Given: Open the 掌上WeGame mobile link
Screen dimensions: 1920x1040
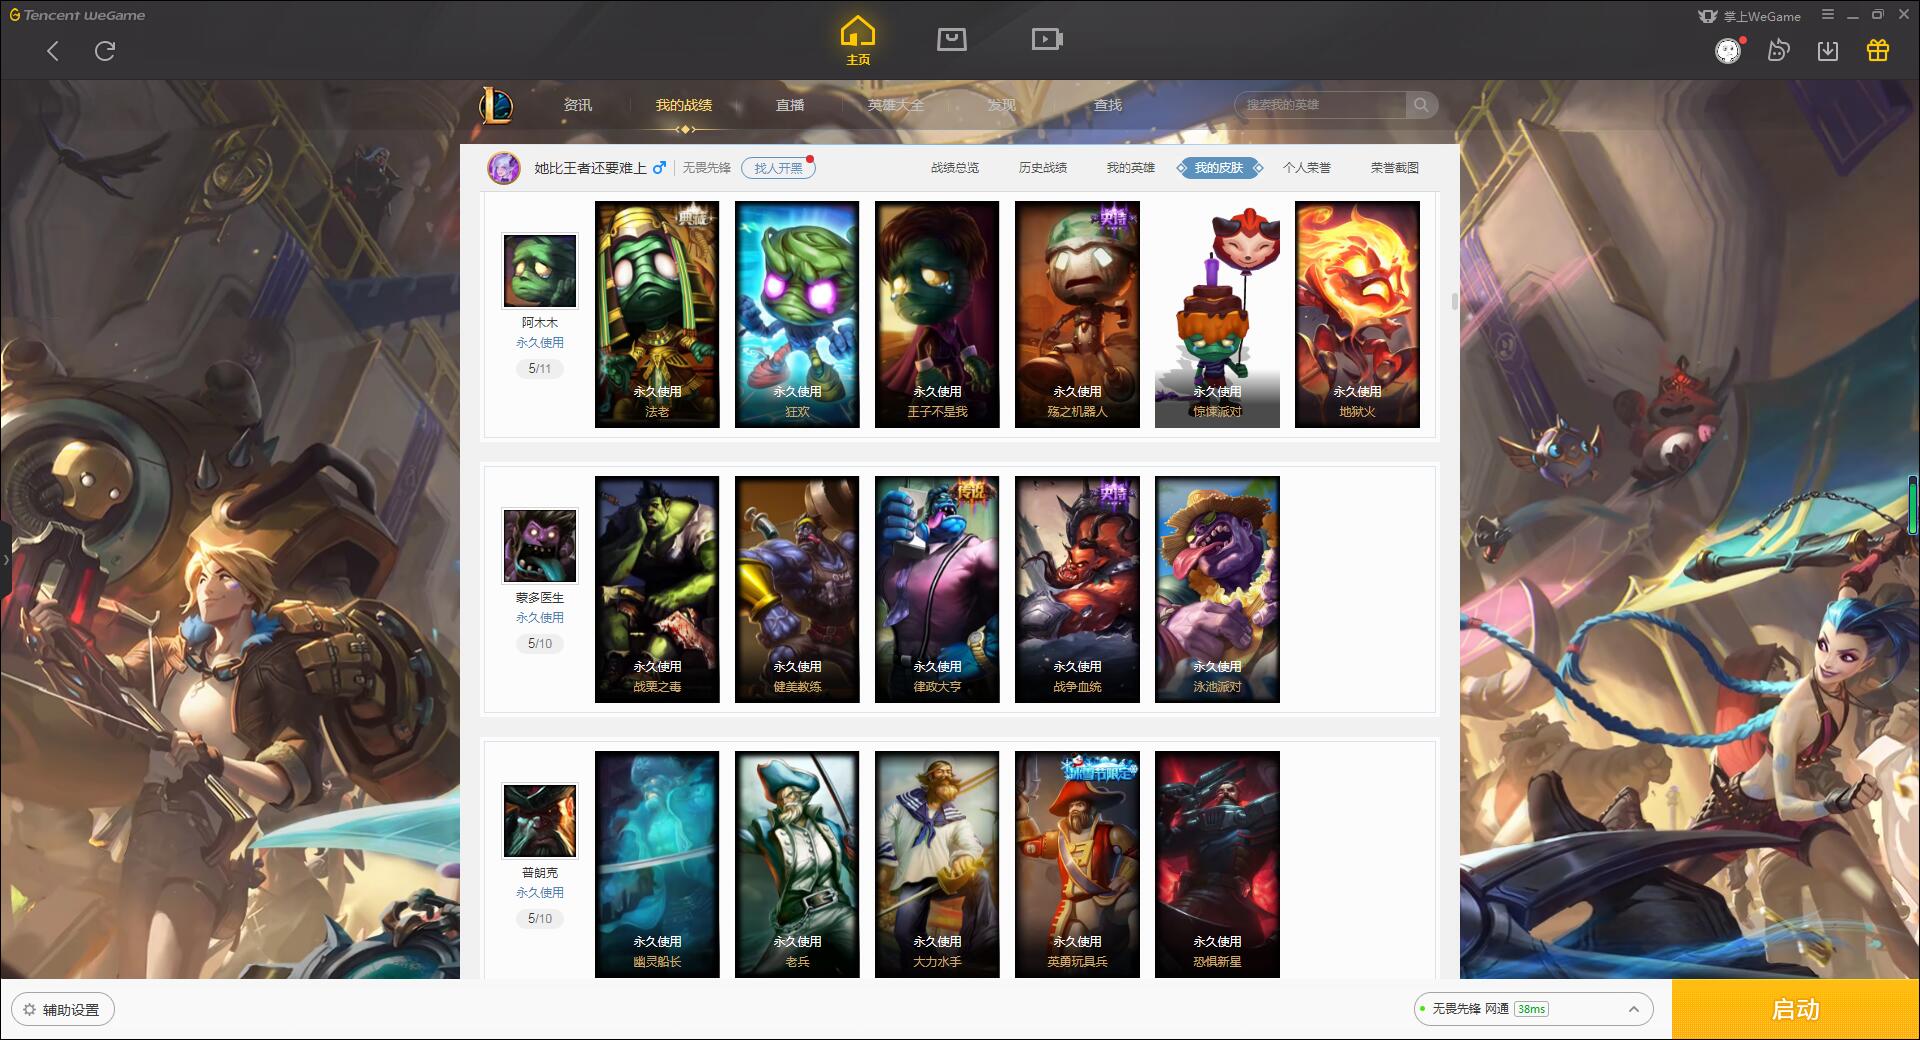Looking at the screenshot, I should (x=1749, y=16).
